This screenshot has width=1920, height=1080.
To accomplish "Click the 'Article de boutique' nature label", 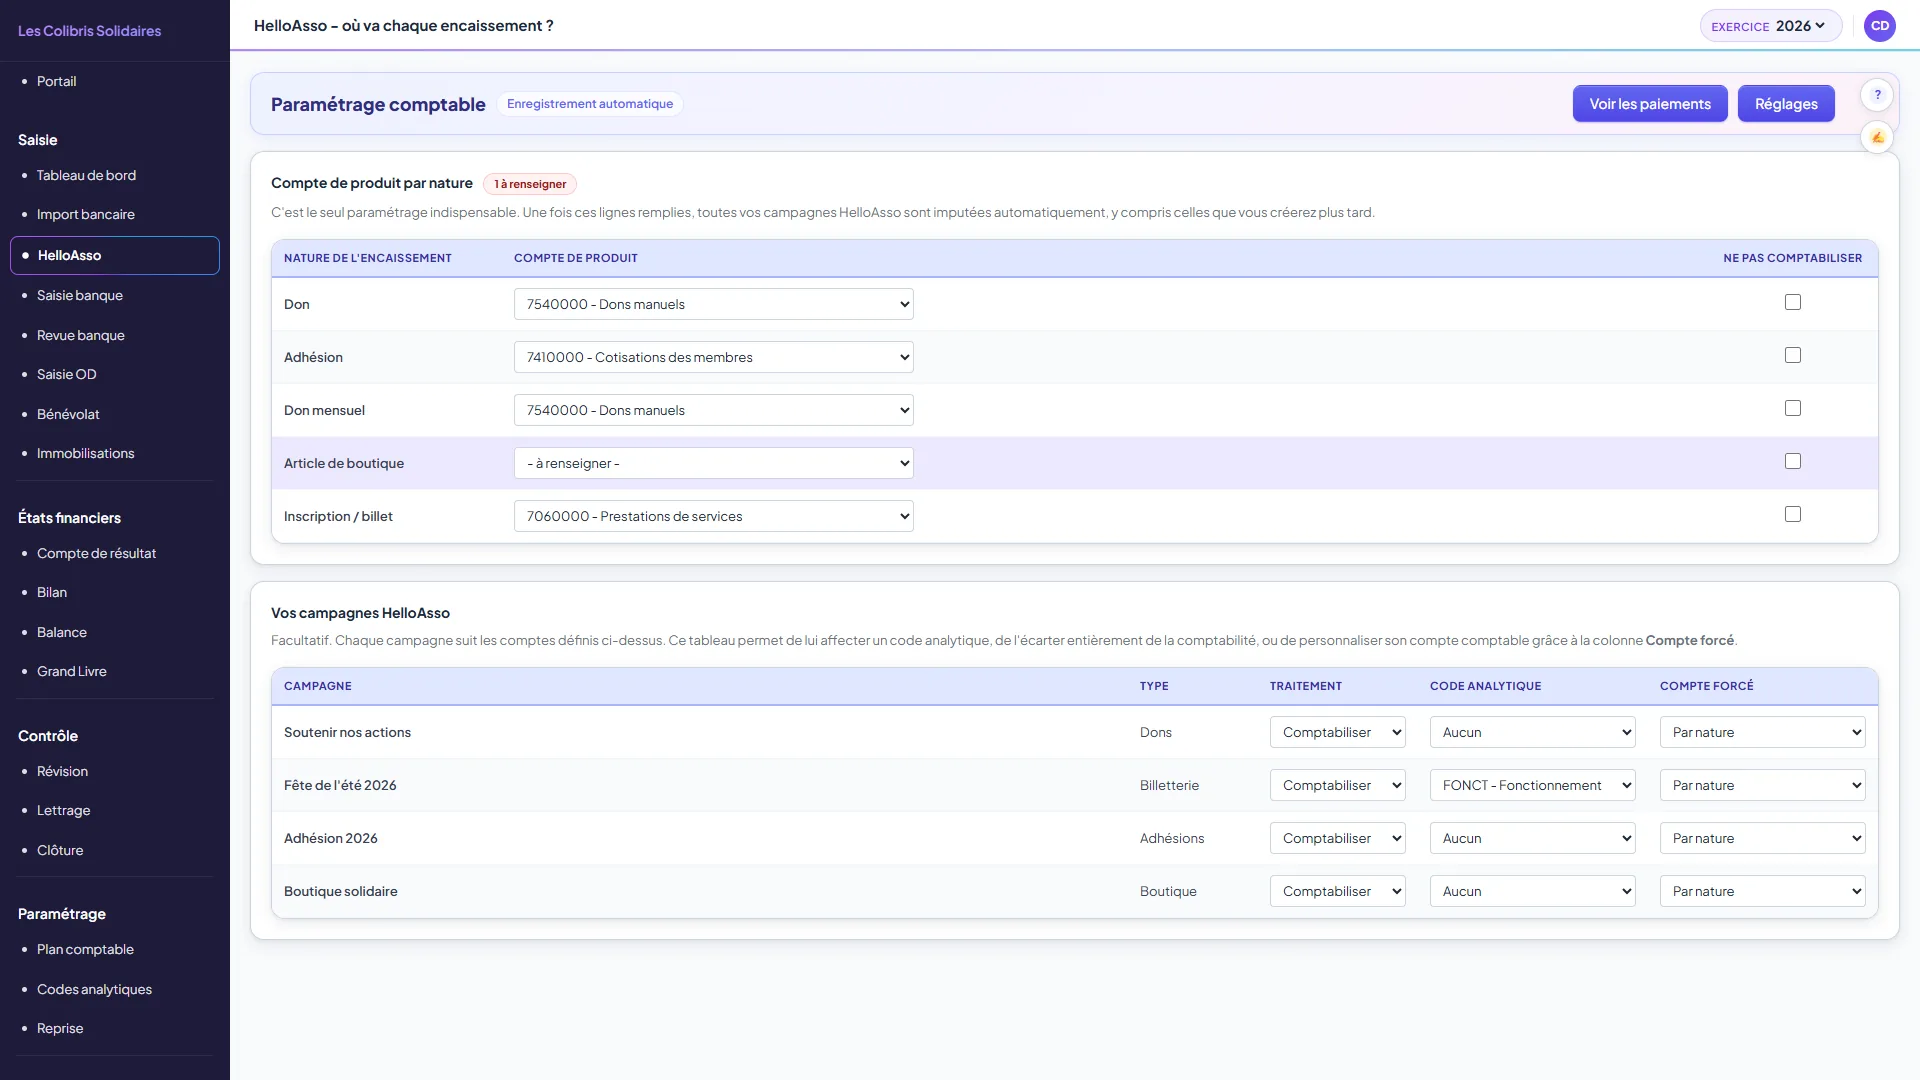I will click(x=344, y=463).
